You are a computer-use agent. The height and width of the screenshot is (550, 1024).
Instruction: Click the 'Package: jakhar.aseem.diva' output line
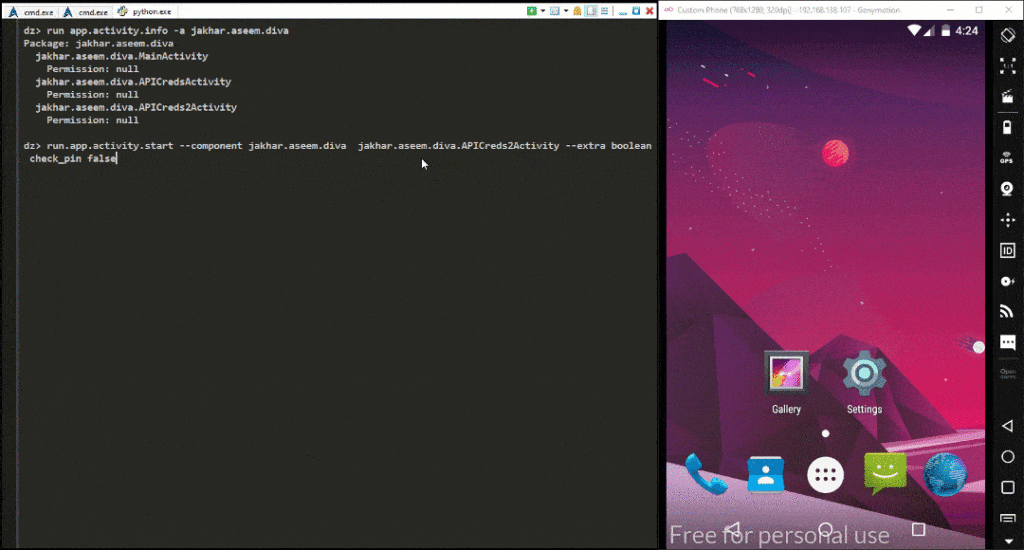pyautogui.click(x=99, y=43)
